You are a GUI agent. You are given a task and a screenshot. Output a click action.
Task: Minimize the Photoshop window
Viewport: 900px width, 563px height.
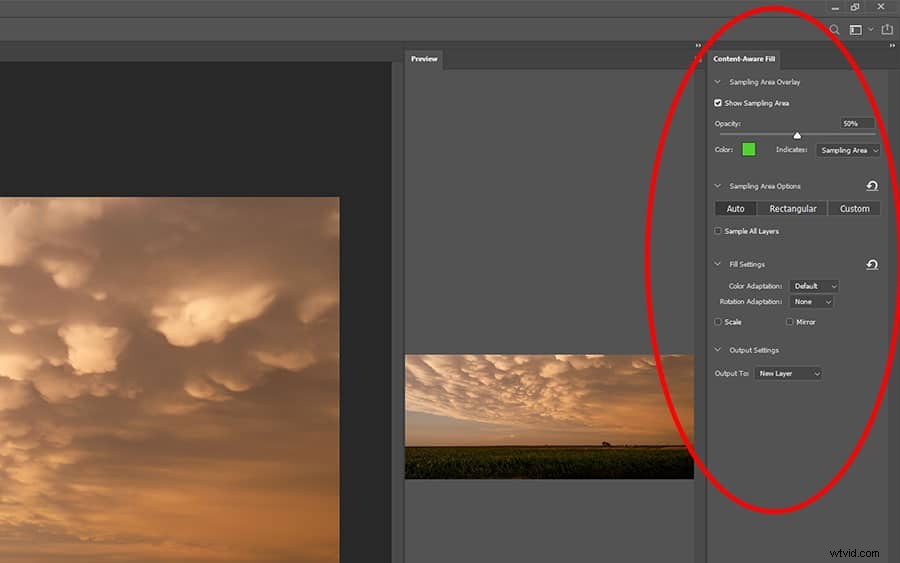click(x=835, y=7)
